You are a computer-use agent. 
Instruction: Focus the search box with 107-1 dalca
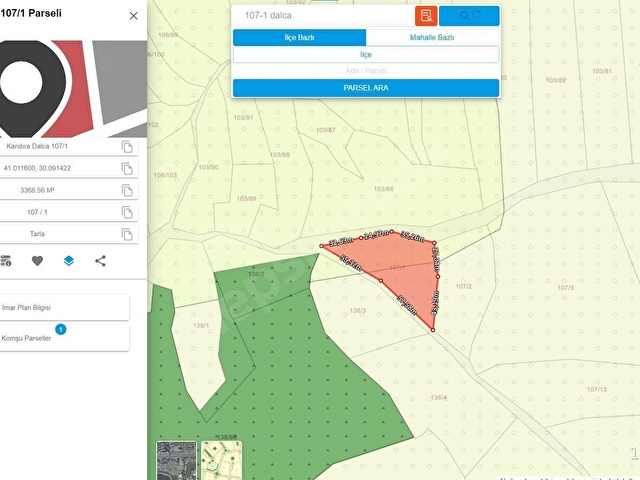(323, 16)
